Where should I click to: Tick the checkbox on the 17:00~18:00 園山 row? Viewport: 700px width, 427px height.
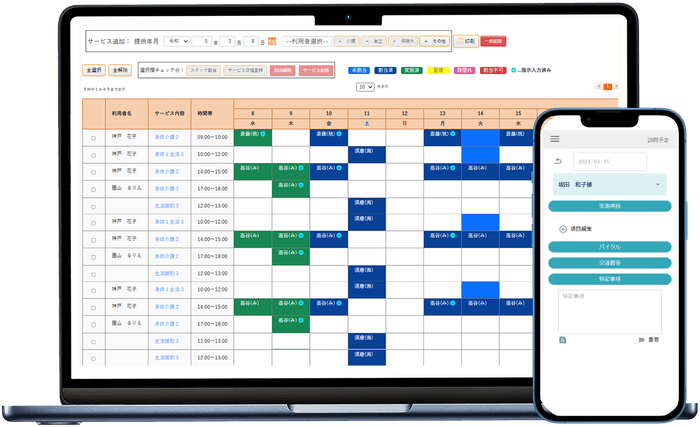click(94, 187)
